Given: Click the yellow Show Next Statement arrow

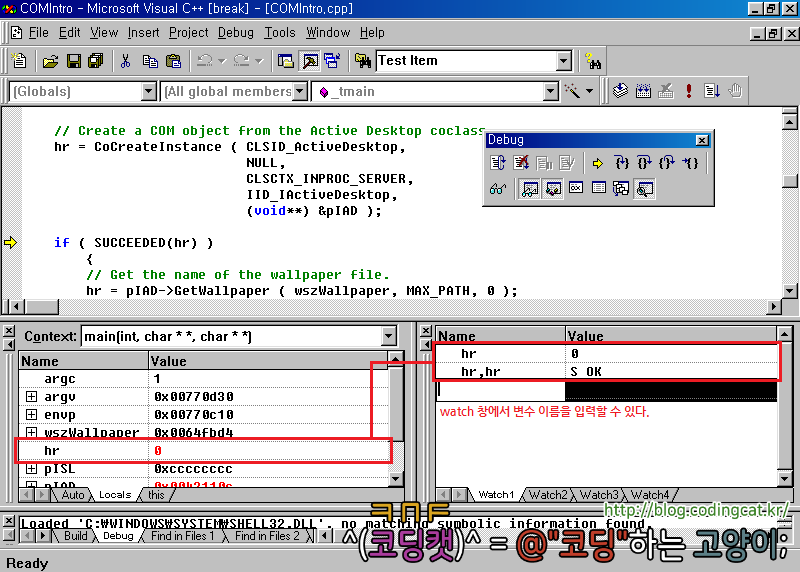Looking at the screenshot, I should 597,163.
